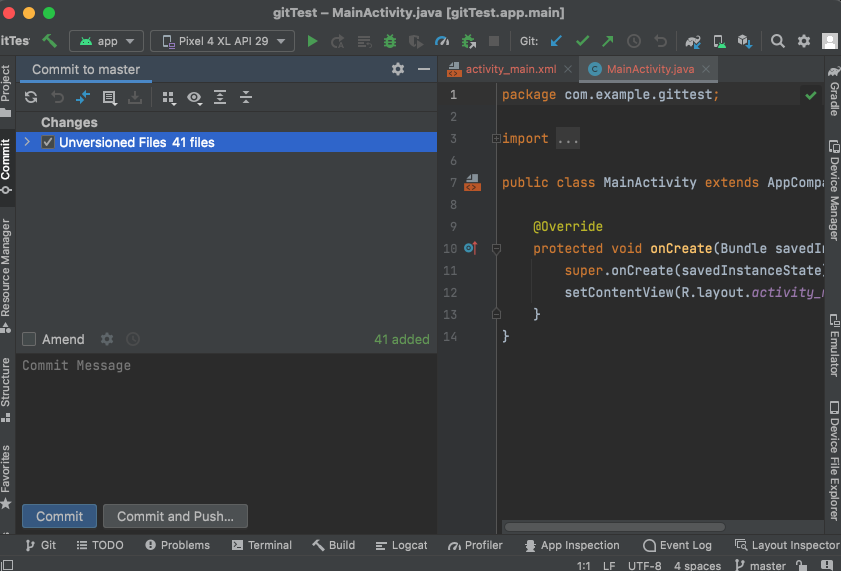The image size is (841, 571).
Task: Expand all changes in the Commit toolbar
Action: tap(220, 98)
